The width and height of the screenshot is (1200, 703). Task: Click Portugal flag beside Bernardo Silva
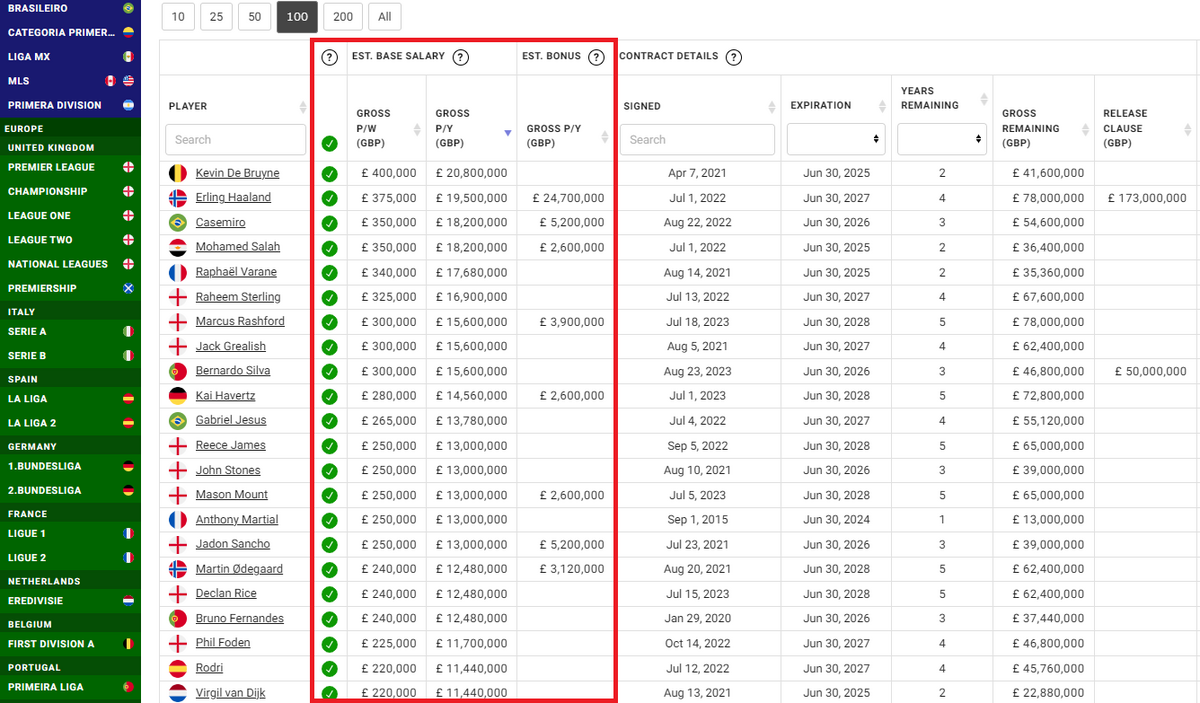(x=178, y=371)
